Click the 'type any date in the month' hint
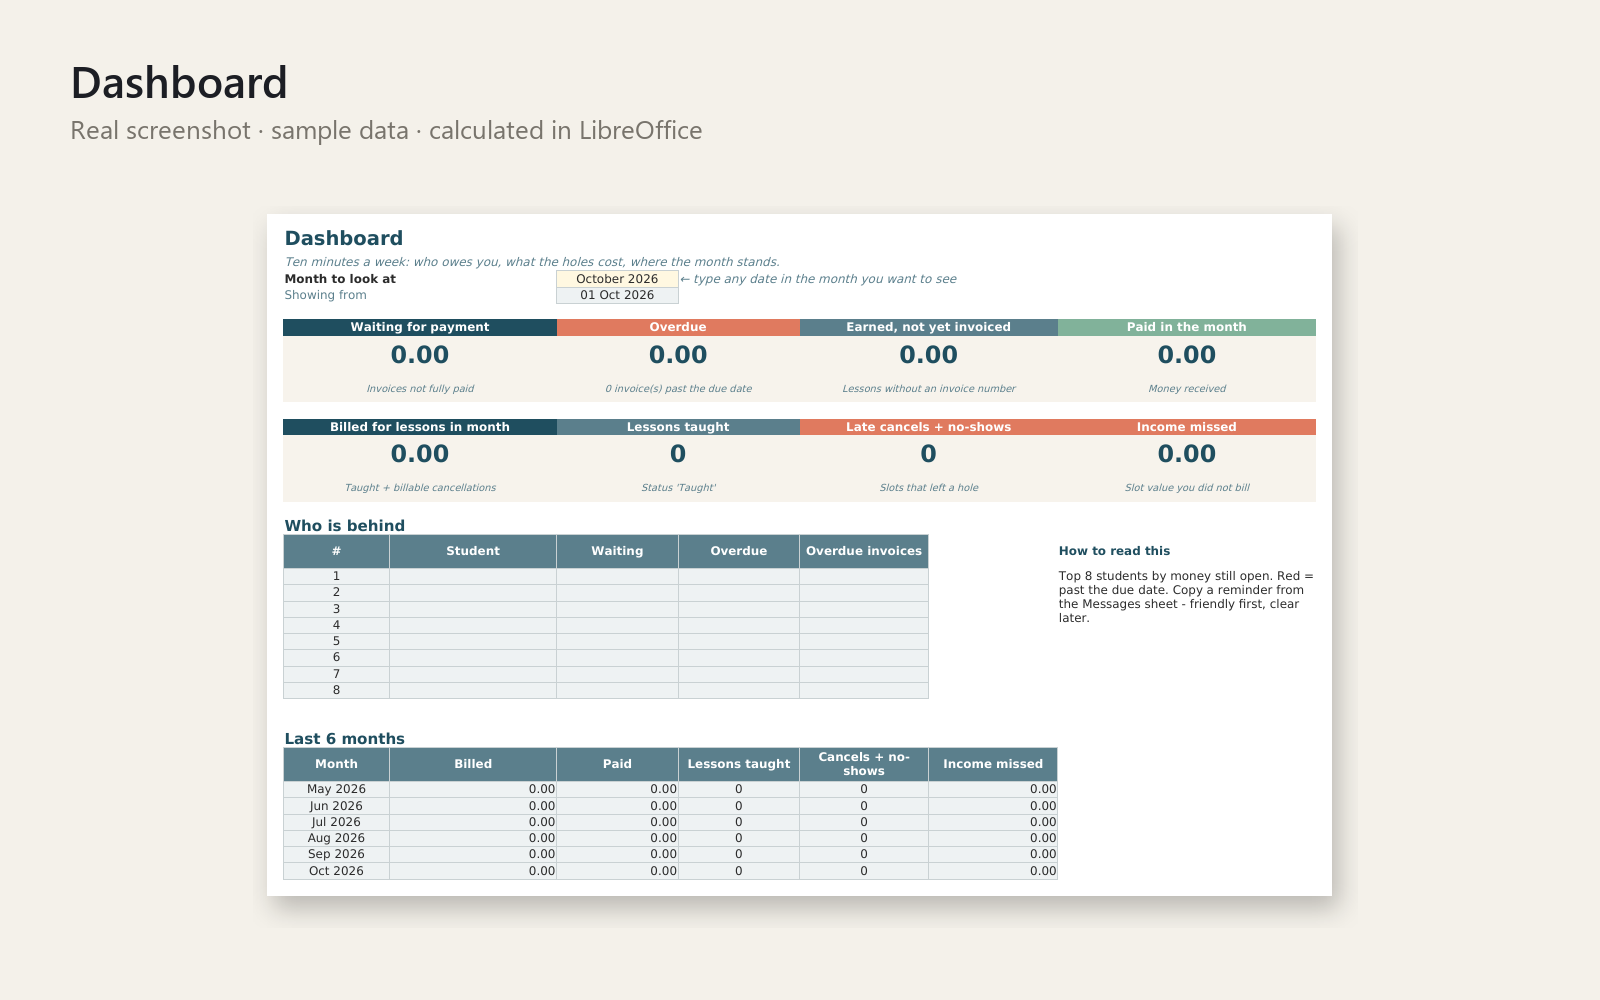Image resolution: width=1600 pixels, height=1000 pixels. point(818,279)
